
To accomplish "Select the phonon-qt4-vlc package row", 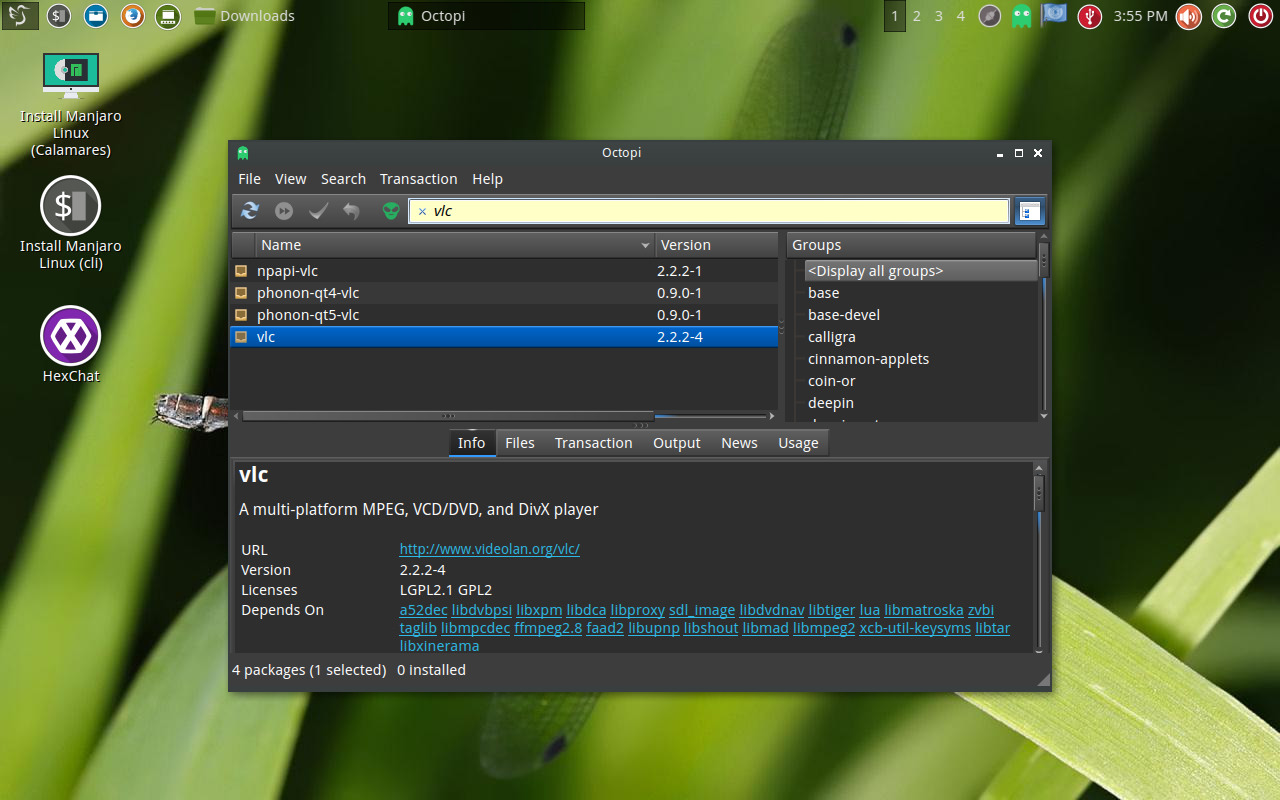I will pos(504,293).
